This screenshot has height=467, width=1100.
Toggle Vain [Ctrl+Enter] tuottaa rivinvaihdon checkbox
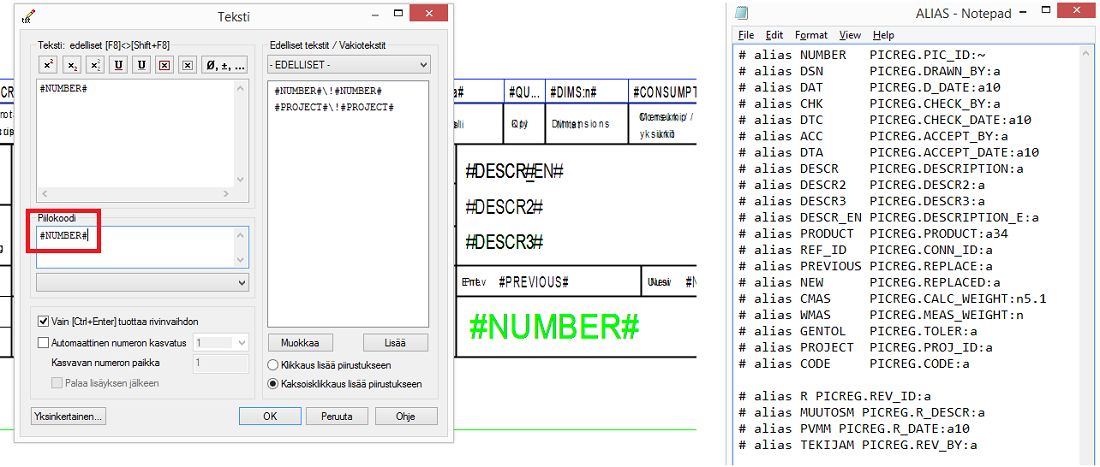click(x=43, y=321)
